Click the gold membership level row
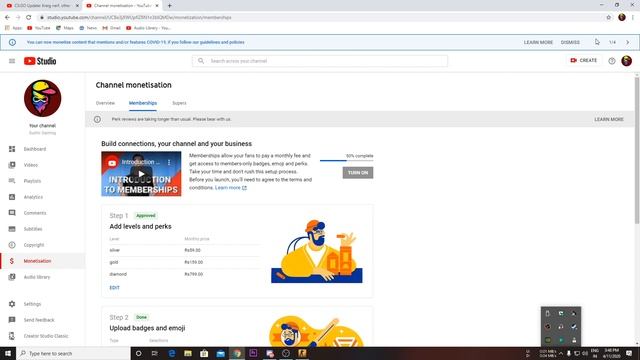This screenshot has width=640, height=360. (184, 262)
